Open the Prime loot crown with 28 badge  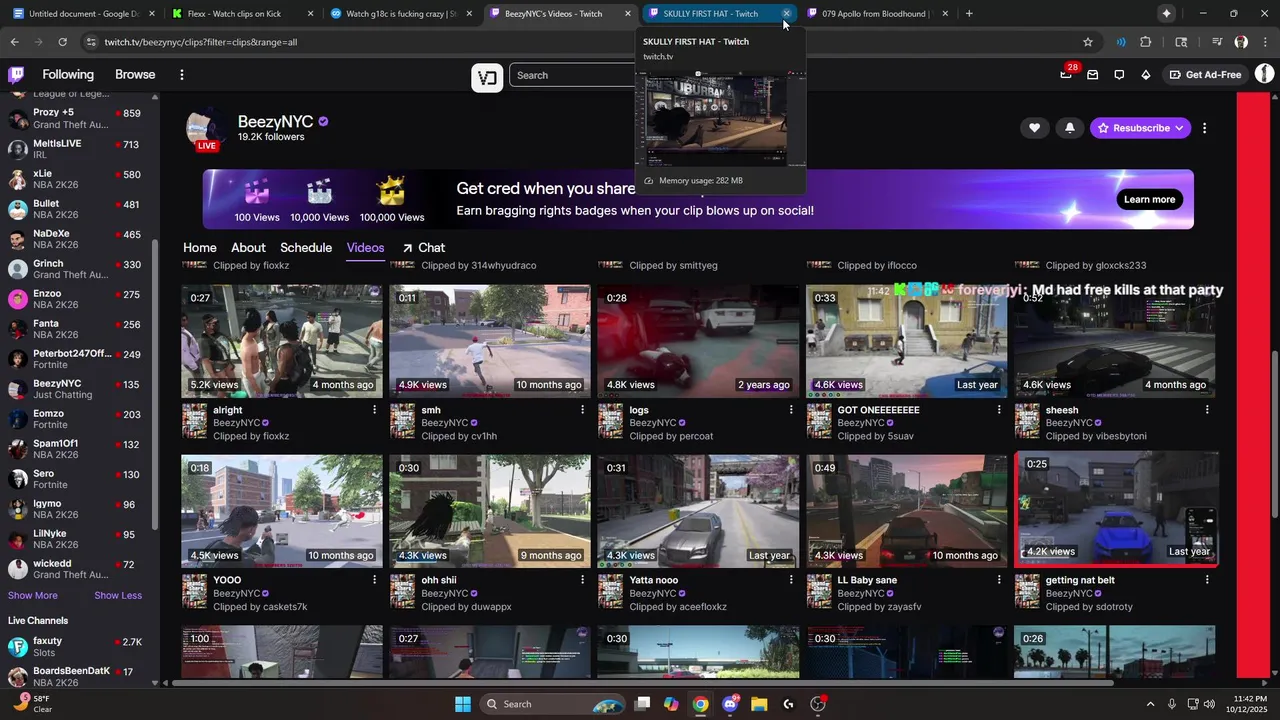(1066, 74)
